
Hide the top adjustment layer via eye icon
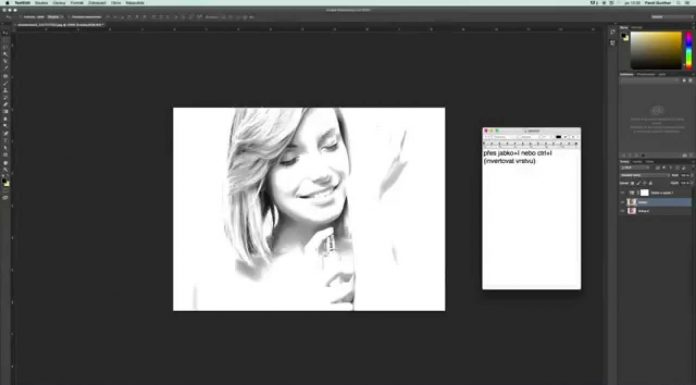[622, 193]
